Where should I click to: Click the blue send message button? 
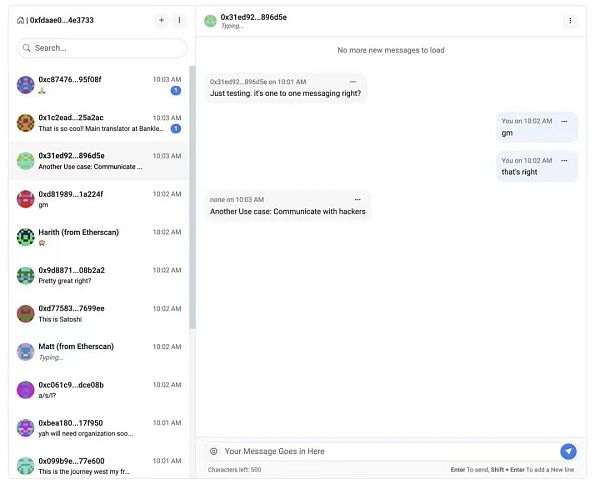tap(568, 451)
